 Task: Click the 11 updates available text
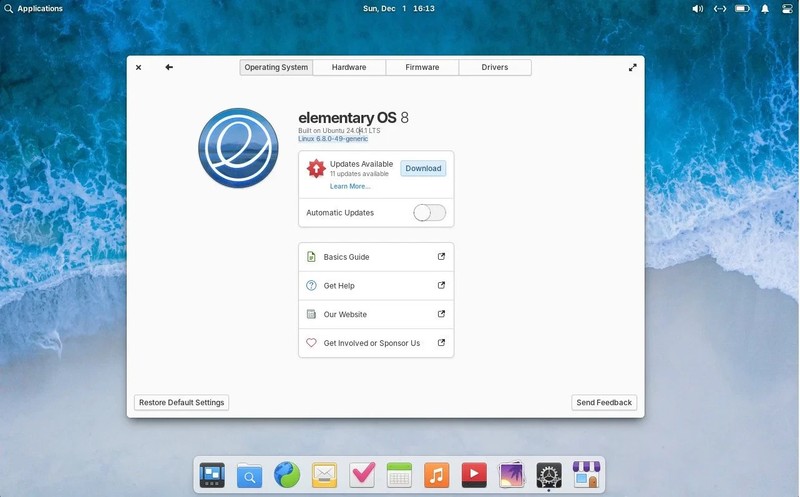[x=359, y=174]
